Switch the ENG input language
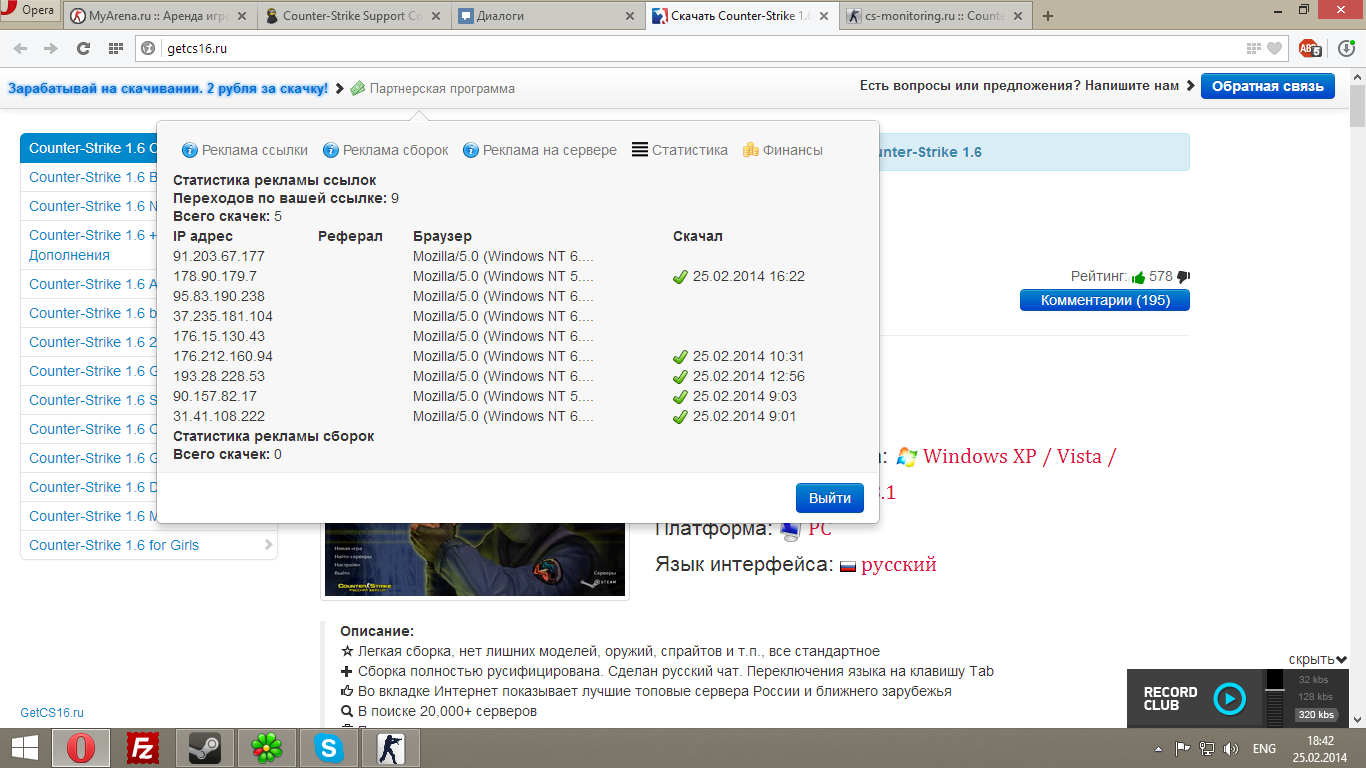The image size is (1366, 768). (1264, 748)
